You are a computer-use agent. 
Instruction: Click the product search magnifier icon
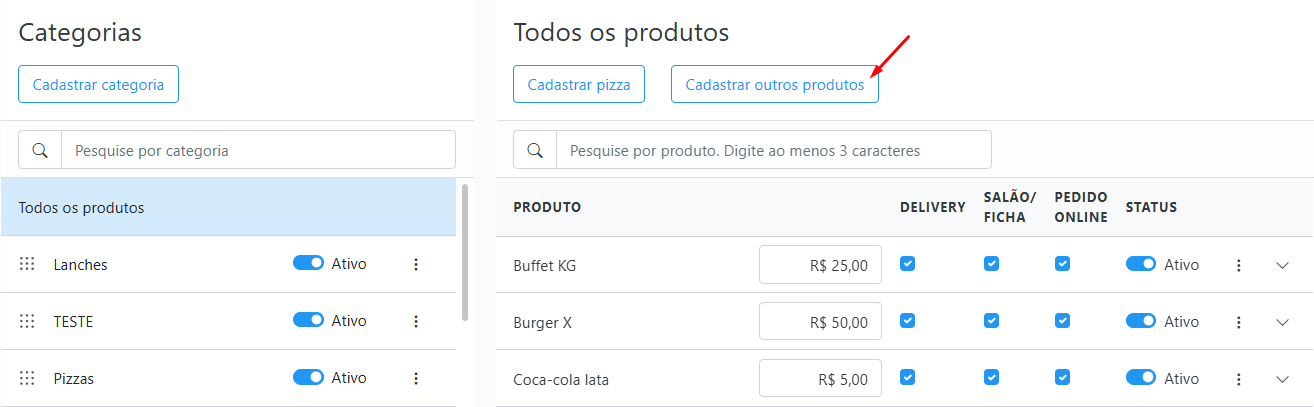[535, 150]
